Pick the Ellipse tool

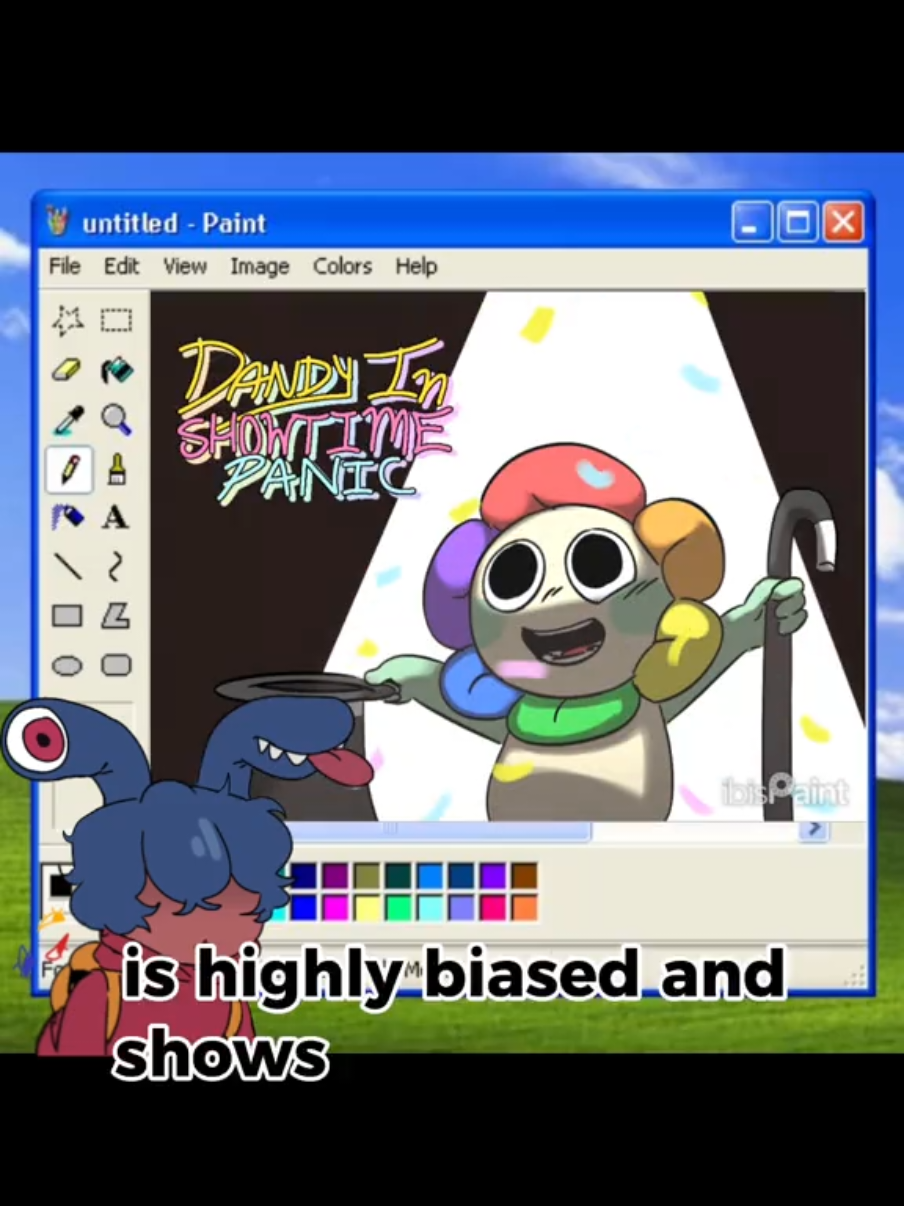(68, 665)
